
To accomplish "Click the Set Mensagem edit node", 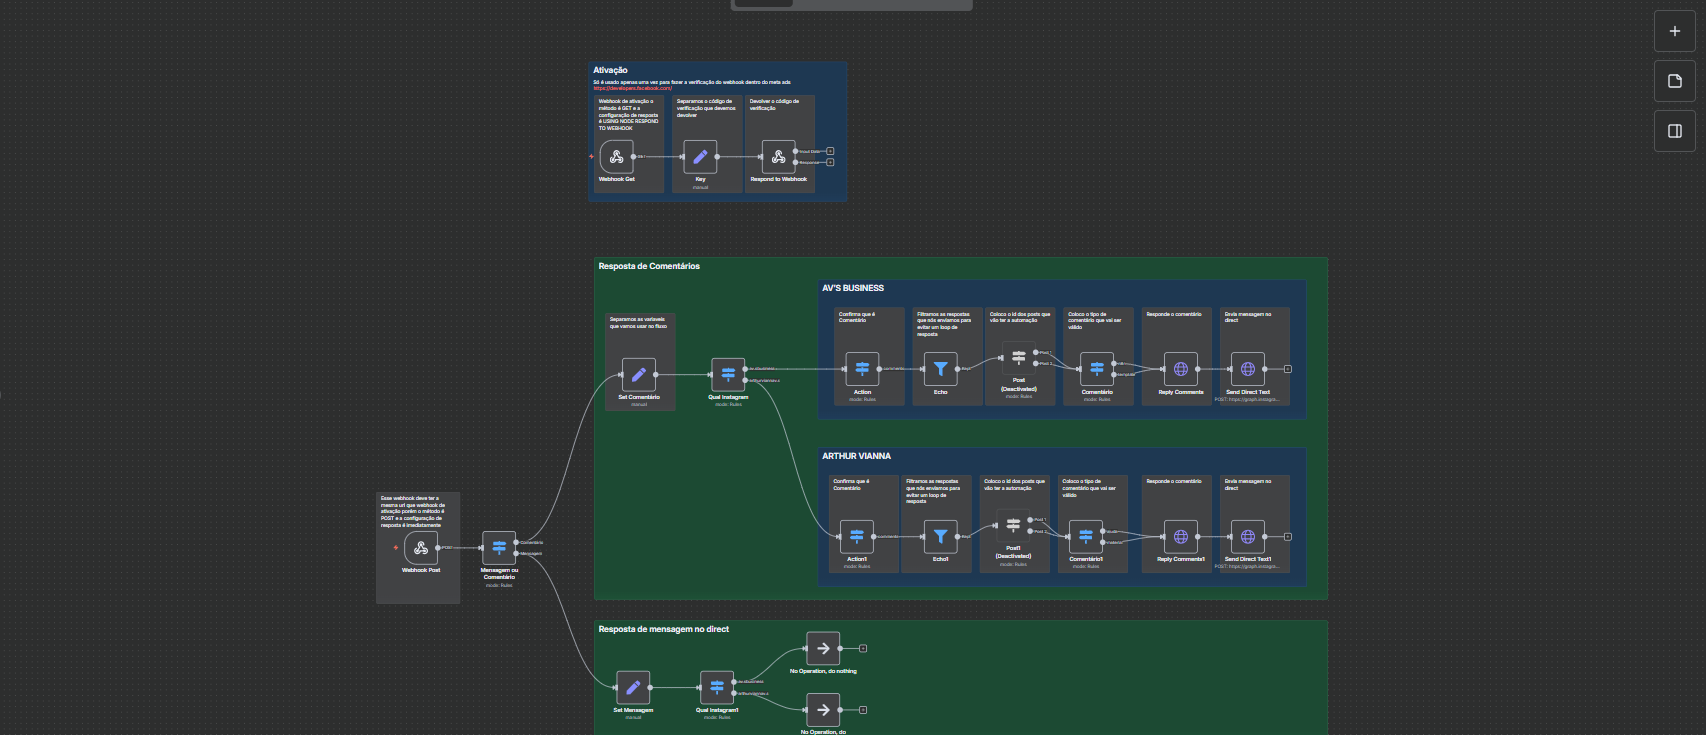I will [x=633, y=688].
